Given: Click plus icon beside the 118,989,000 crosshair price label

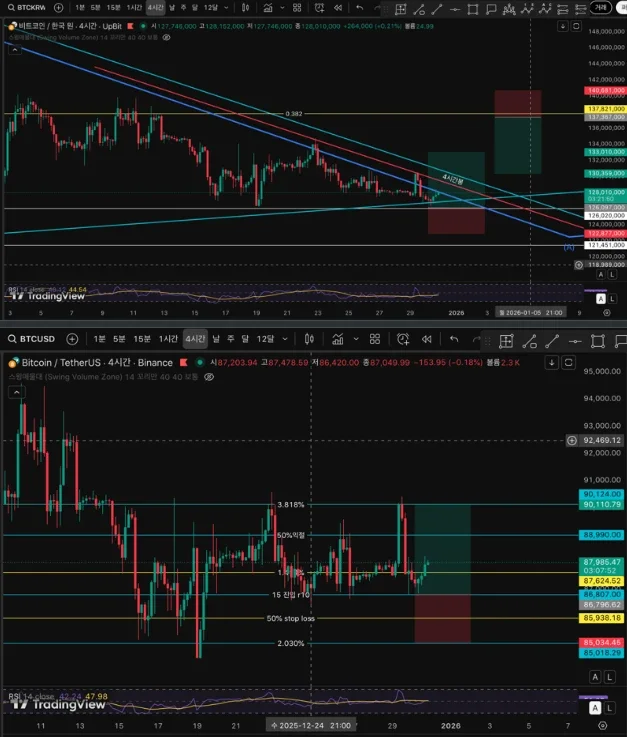Looking at the screenshot, I should coord(579,265).
